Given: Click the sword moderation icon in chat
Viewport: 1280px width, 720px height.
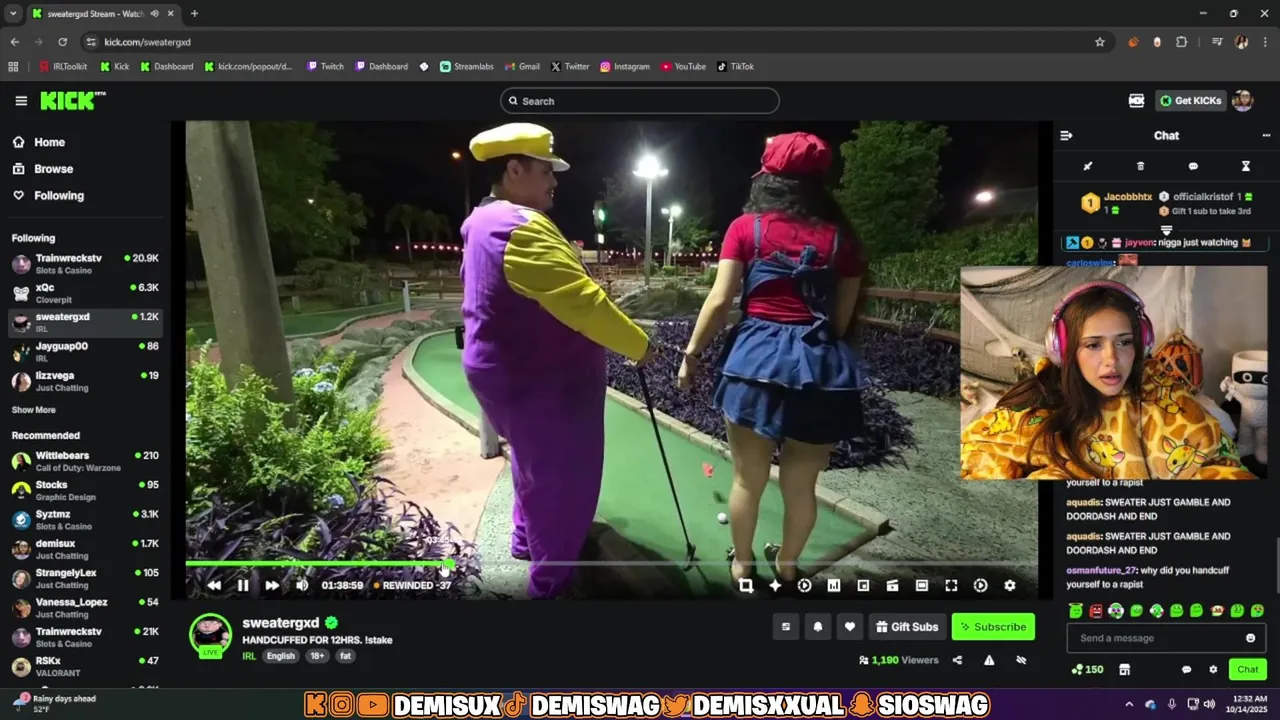Looking at the screenshot, I should (x=1088, y=166).
